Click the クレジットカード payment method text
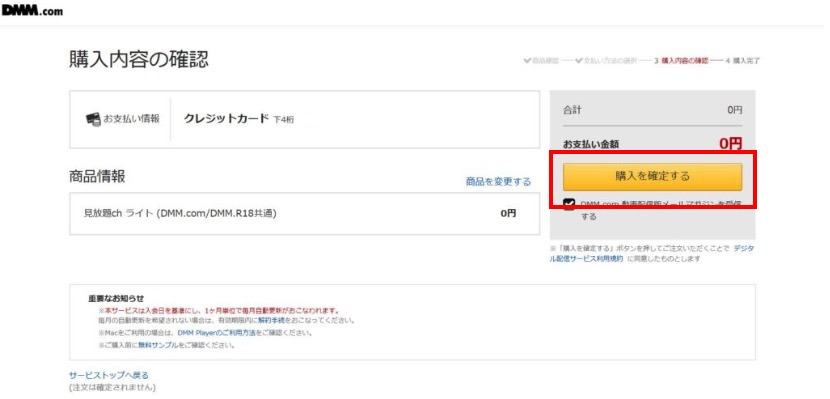The image size is (830, 399). click(x=227, y=119)
